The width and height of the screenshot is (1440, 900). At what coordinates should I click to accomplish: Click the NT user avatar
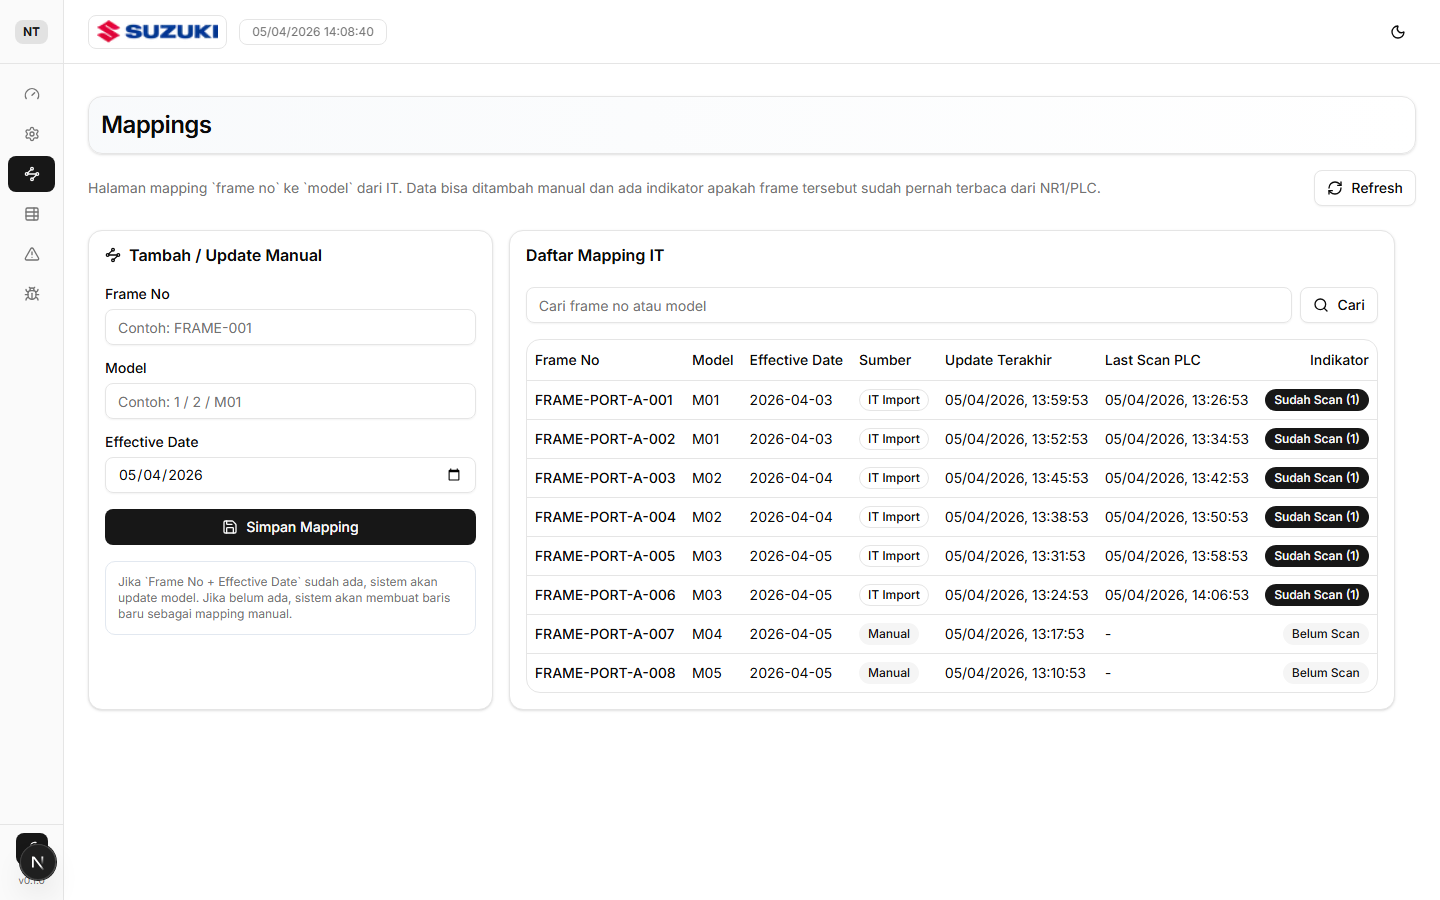32,32
